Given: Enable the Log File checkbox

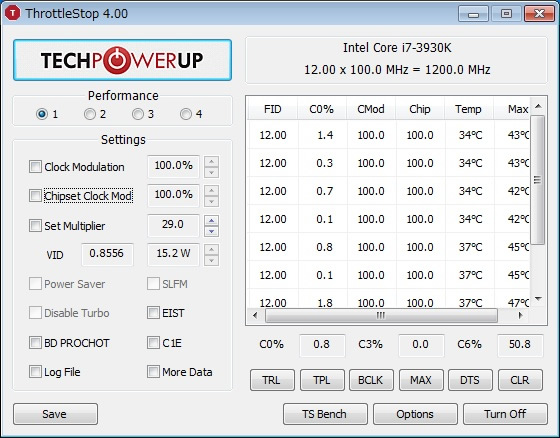Looking at the screenshot, I should pos(35,372).
